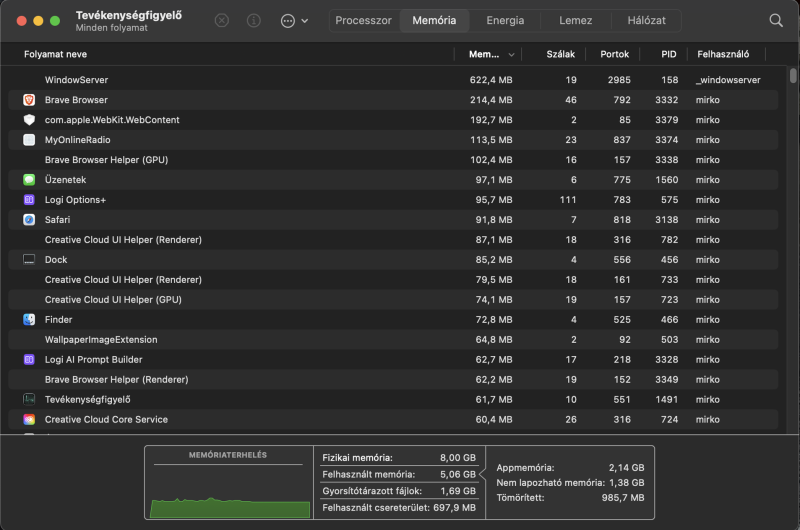Click the Nem lapozható memória 1,38 GB entry
800x530 pixels.
(x=570, y=483)
